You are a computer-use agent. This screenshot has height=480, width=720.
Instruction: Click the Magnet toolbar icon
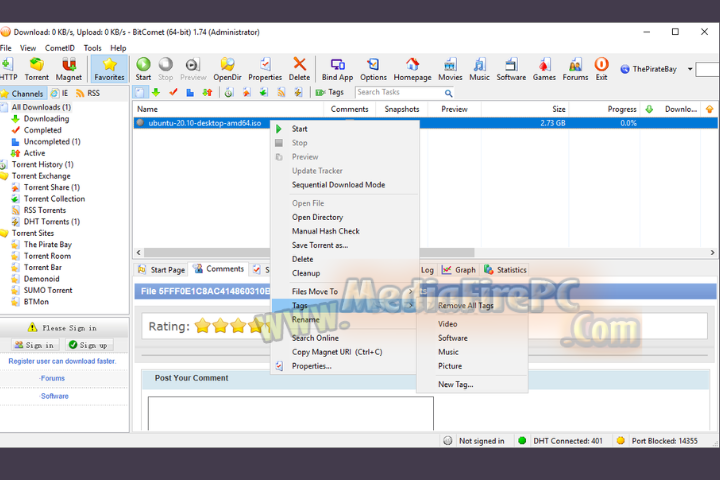[x=68, y=69]
